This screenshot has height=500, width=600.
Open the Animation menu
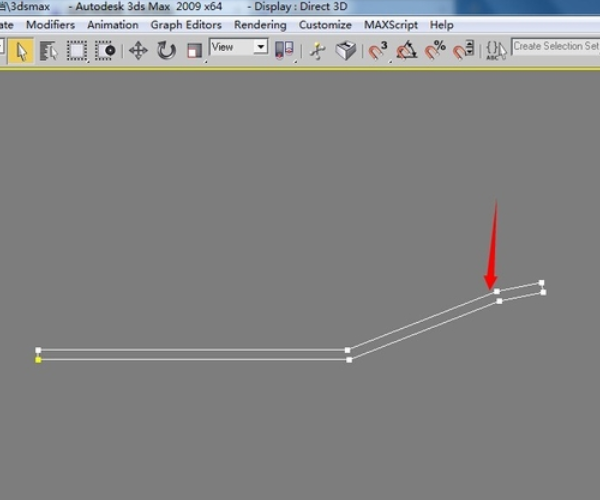[113, 25]
